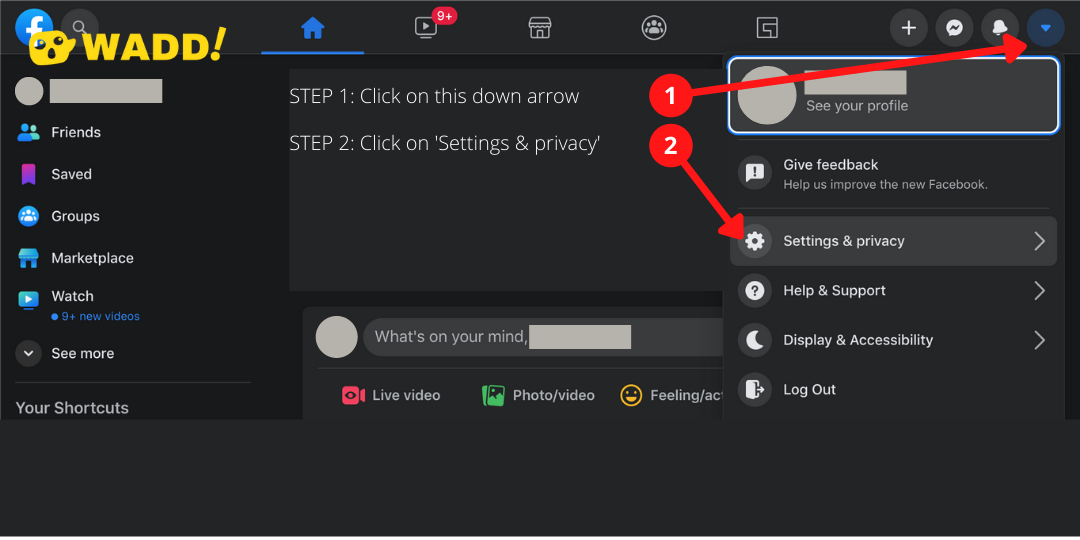Start a Live video post

tap(391, 395)
